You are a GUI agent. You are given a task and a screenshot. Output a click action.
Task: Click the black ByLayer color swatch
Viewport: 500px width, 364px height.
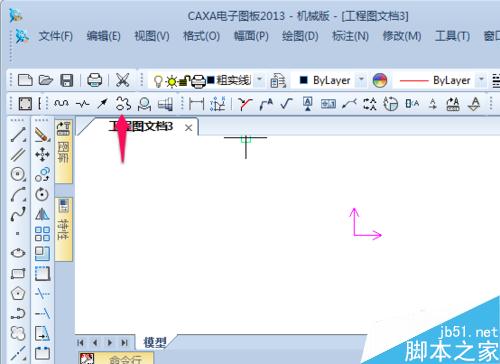(303, 80)
